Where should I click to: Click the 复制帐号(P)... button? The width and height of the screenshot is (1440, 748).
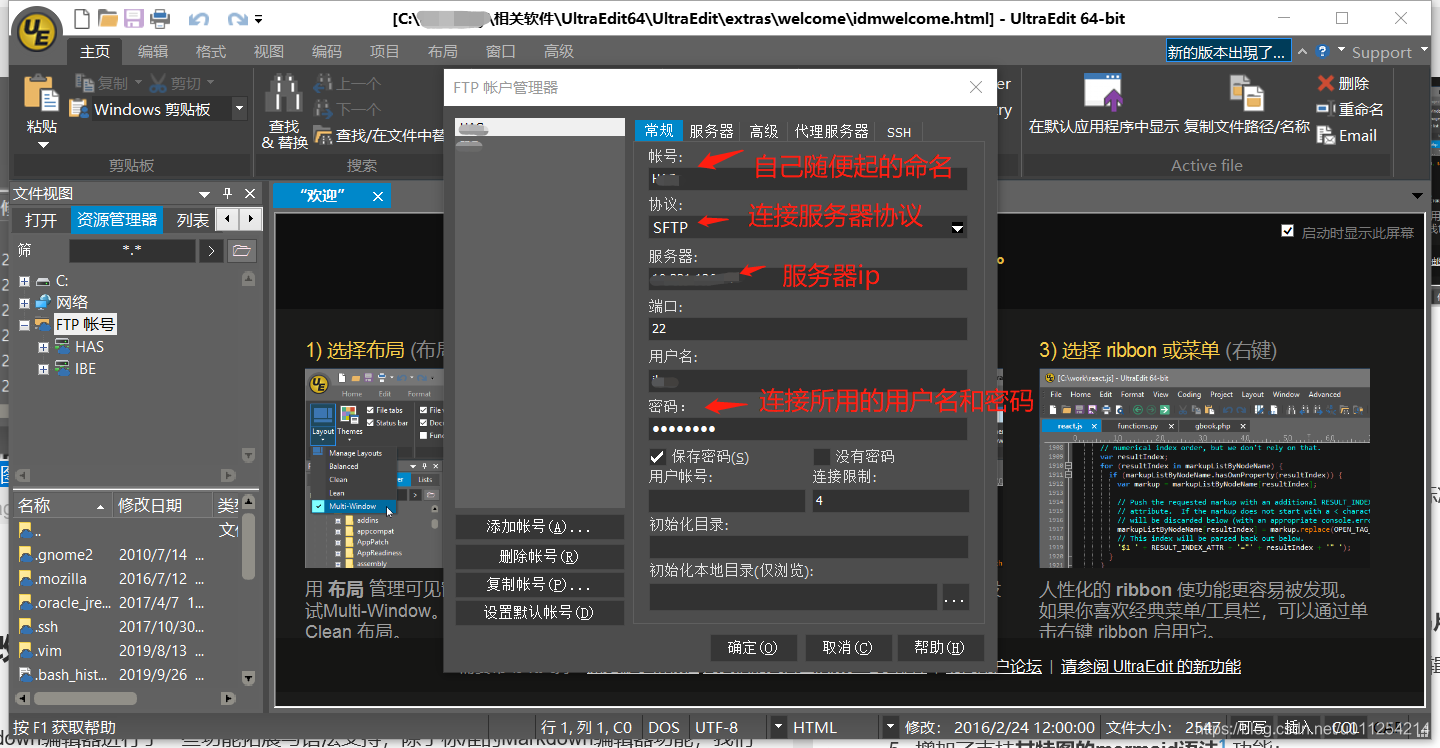point(539,585)
